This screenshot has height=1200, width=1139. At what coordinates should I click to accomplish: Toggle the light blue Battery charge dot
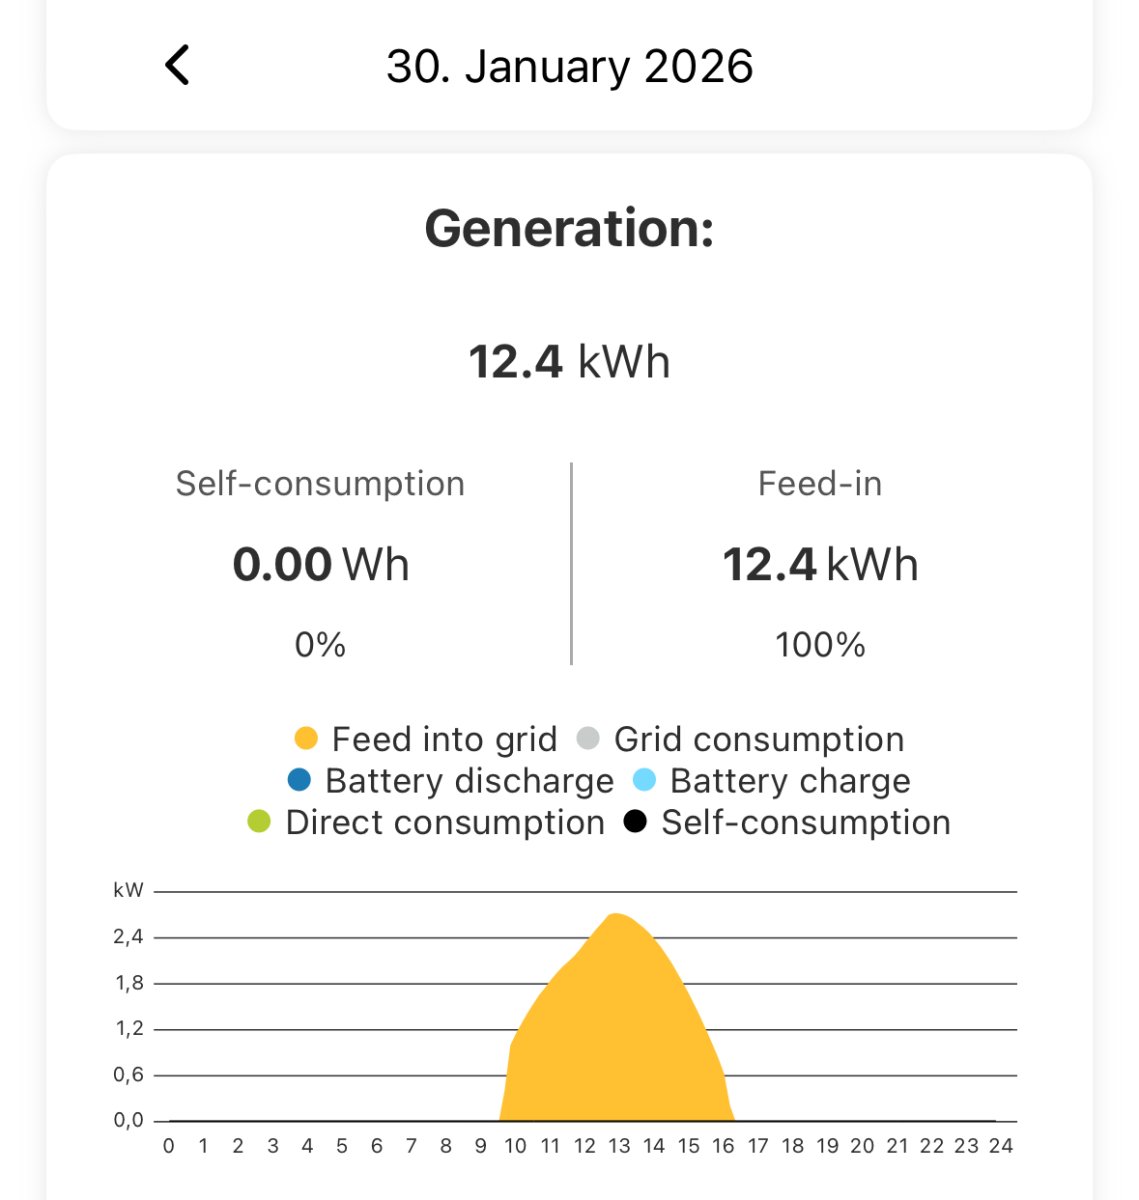pos(644,780)
